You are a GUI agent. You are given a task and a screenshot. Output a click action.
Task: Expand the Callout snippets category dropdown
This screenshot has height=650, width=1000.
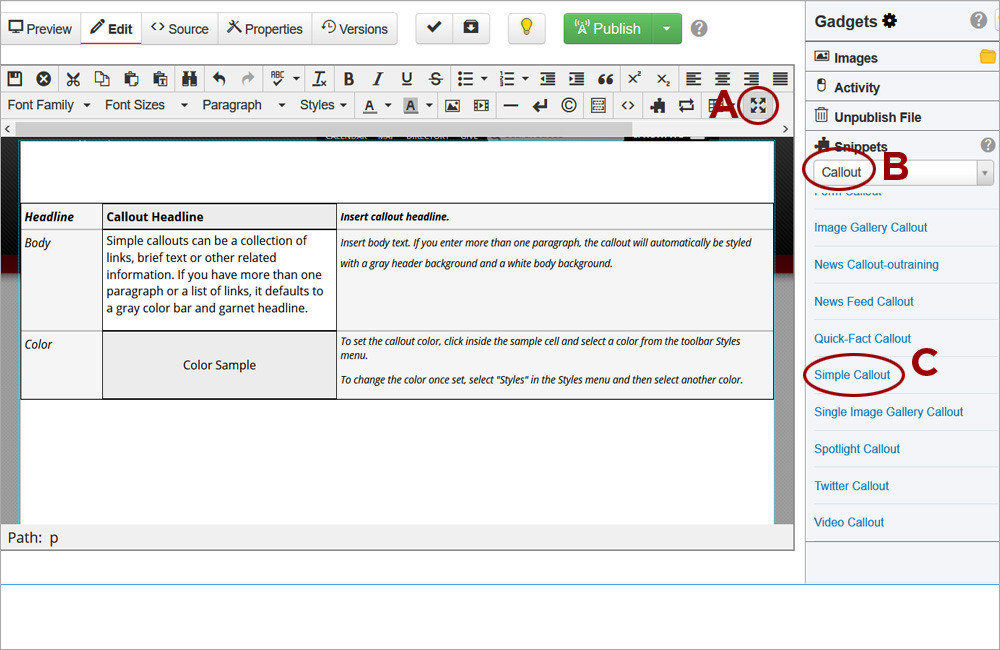pyautogui.click(x=985, y=173)
